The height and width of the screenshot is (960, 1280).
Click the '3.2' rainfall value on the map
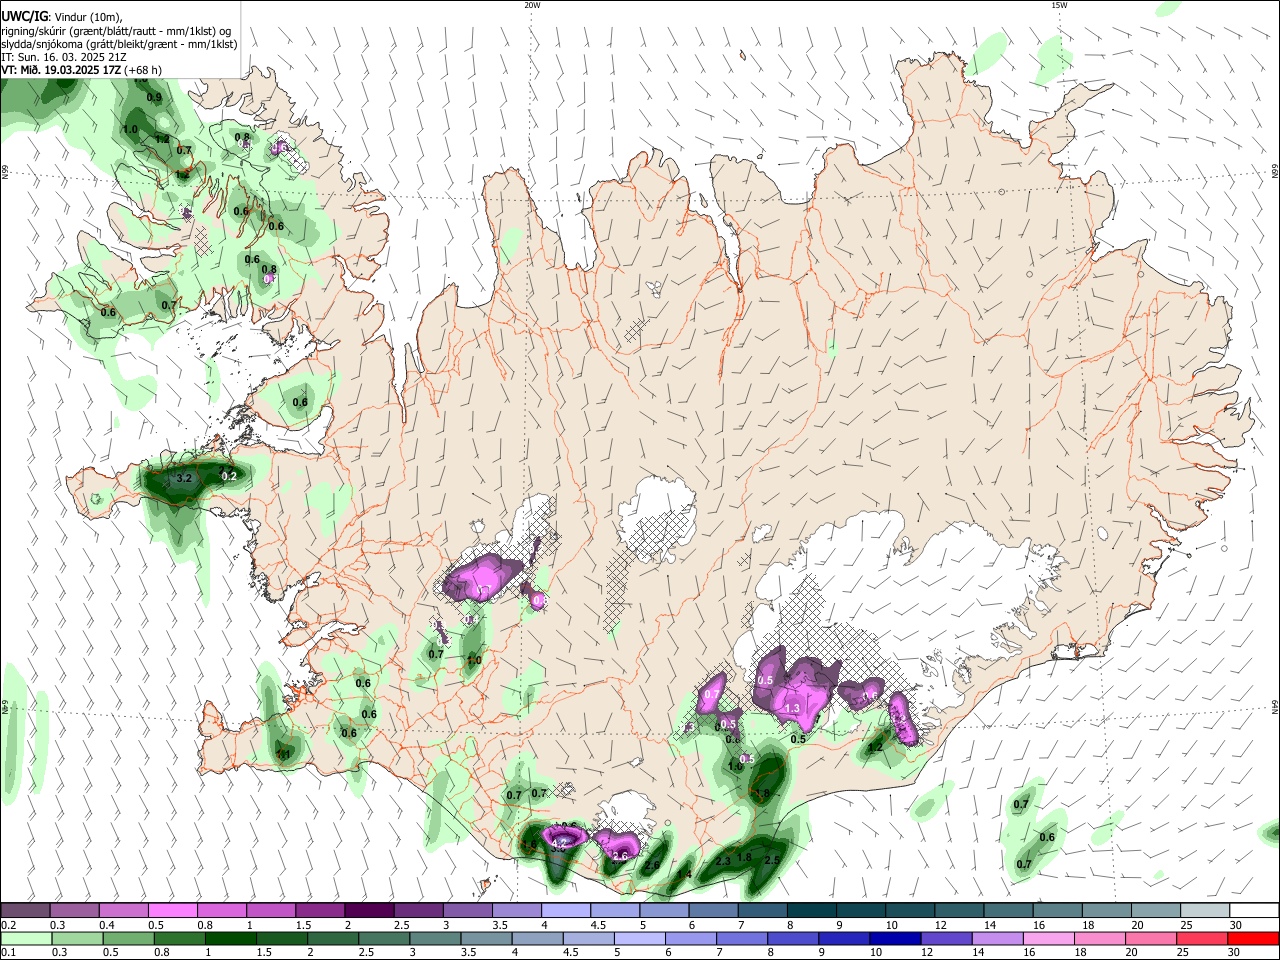(x=184, y=479)
